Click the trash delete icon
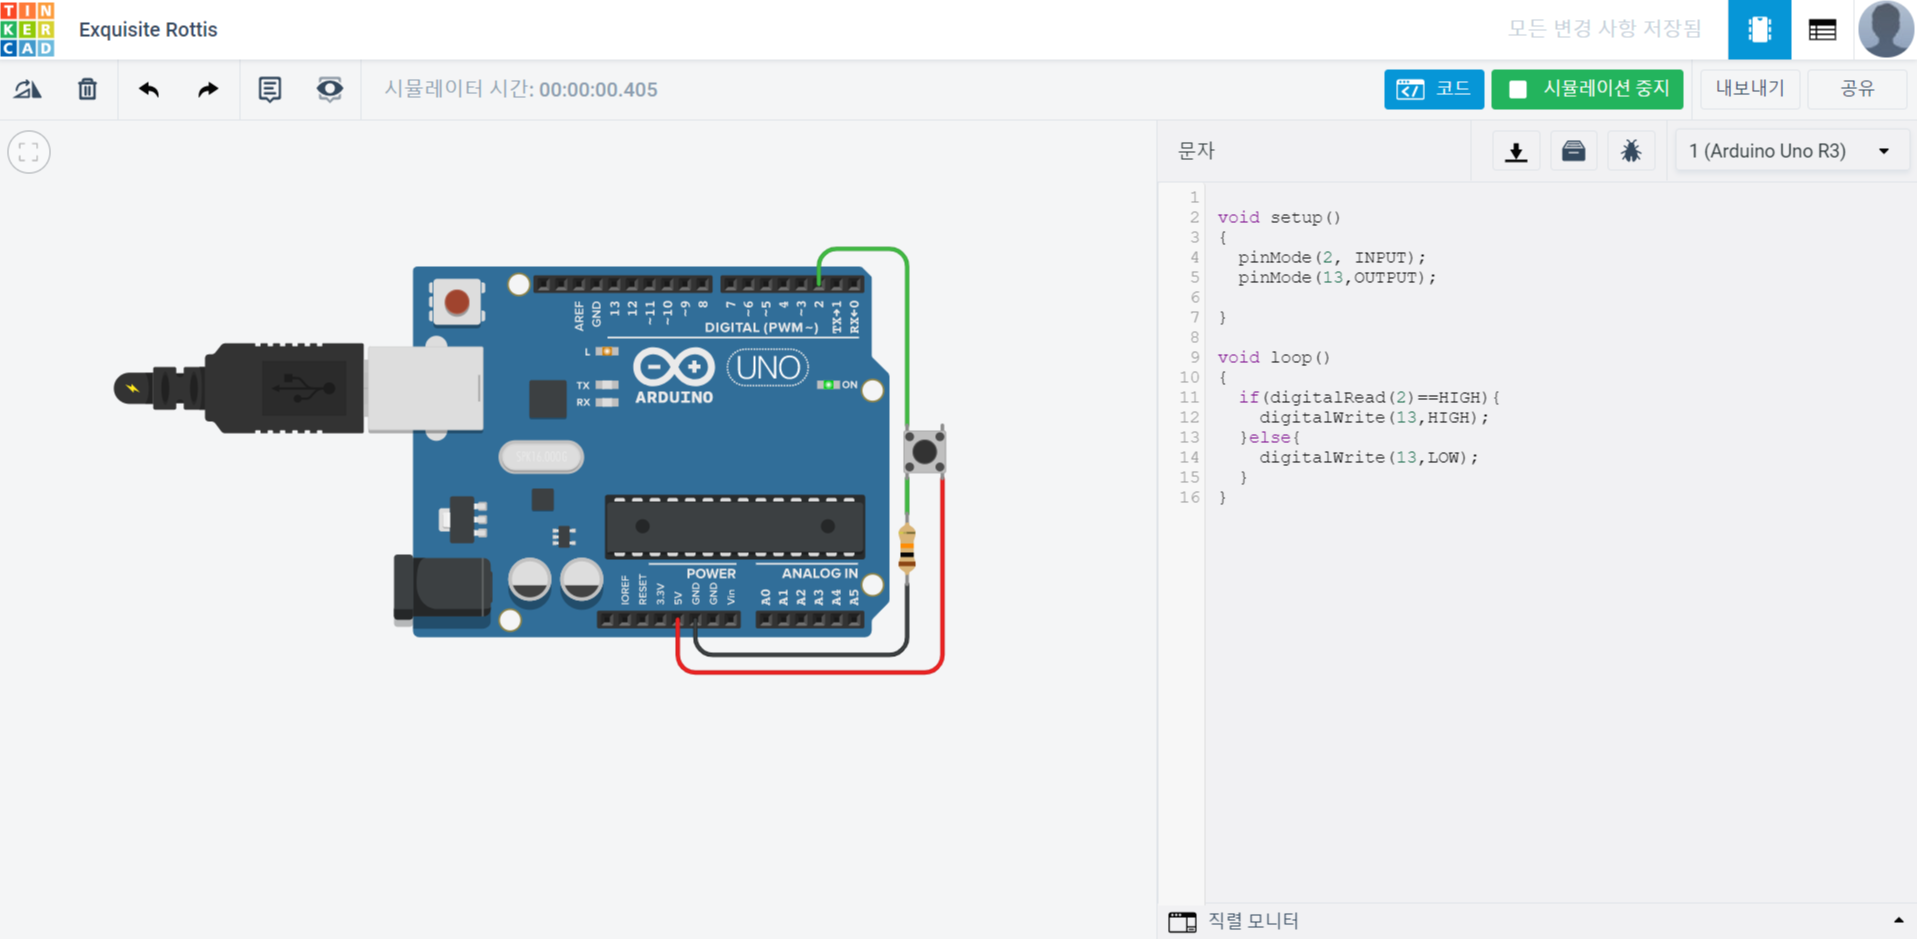Viewport: 1917px width, 939px height. coord(88,89)
